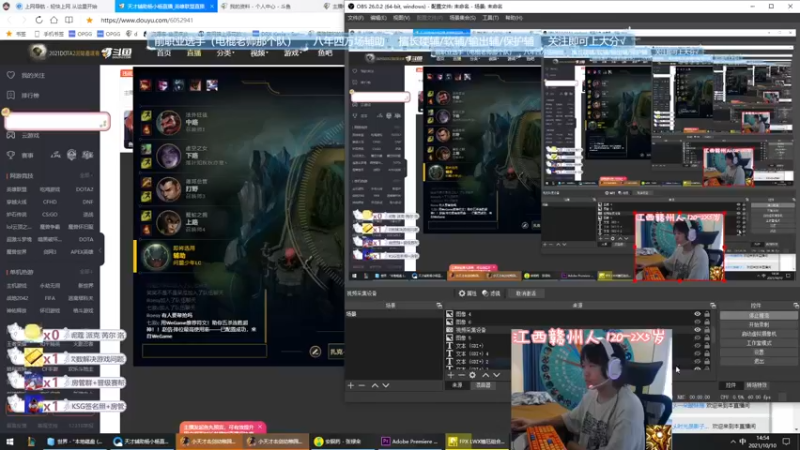Expand 全部 next to 网游竞技
The width and height of the screenshot is (800, 450).
[86, 176]
